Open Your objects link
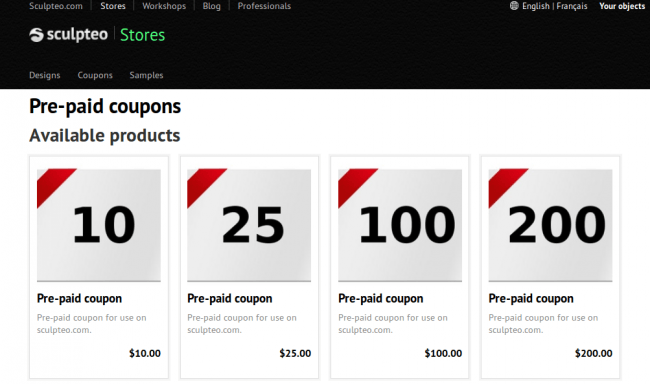650x384 pixels. point(622,6)
